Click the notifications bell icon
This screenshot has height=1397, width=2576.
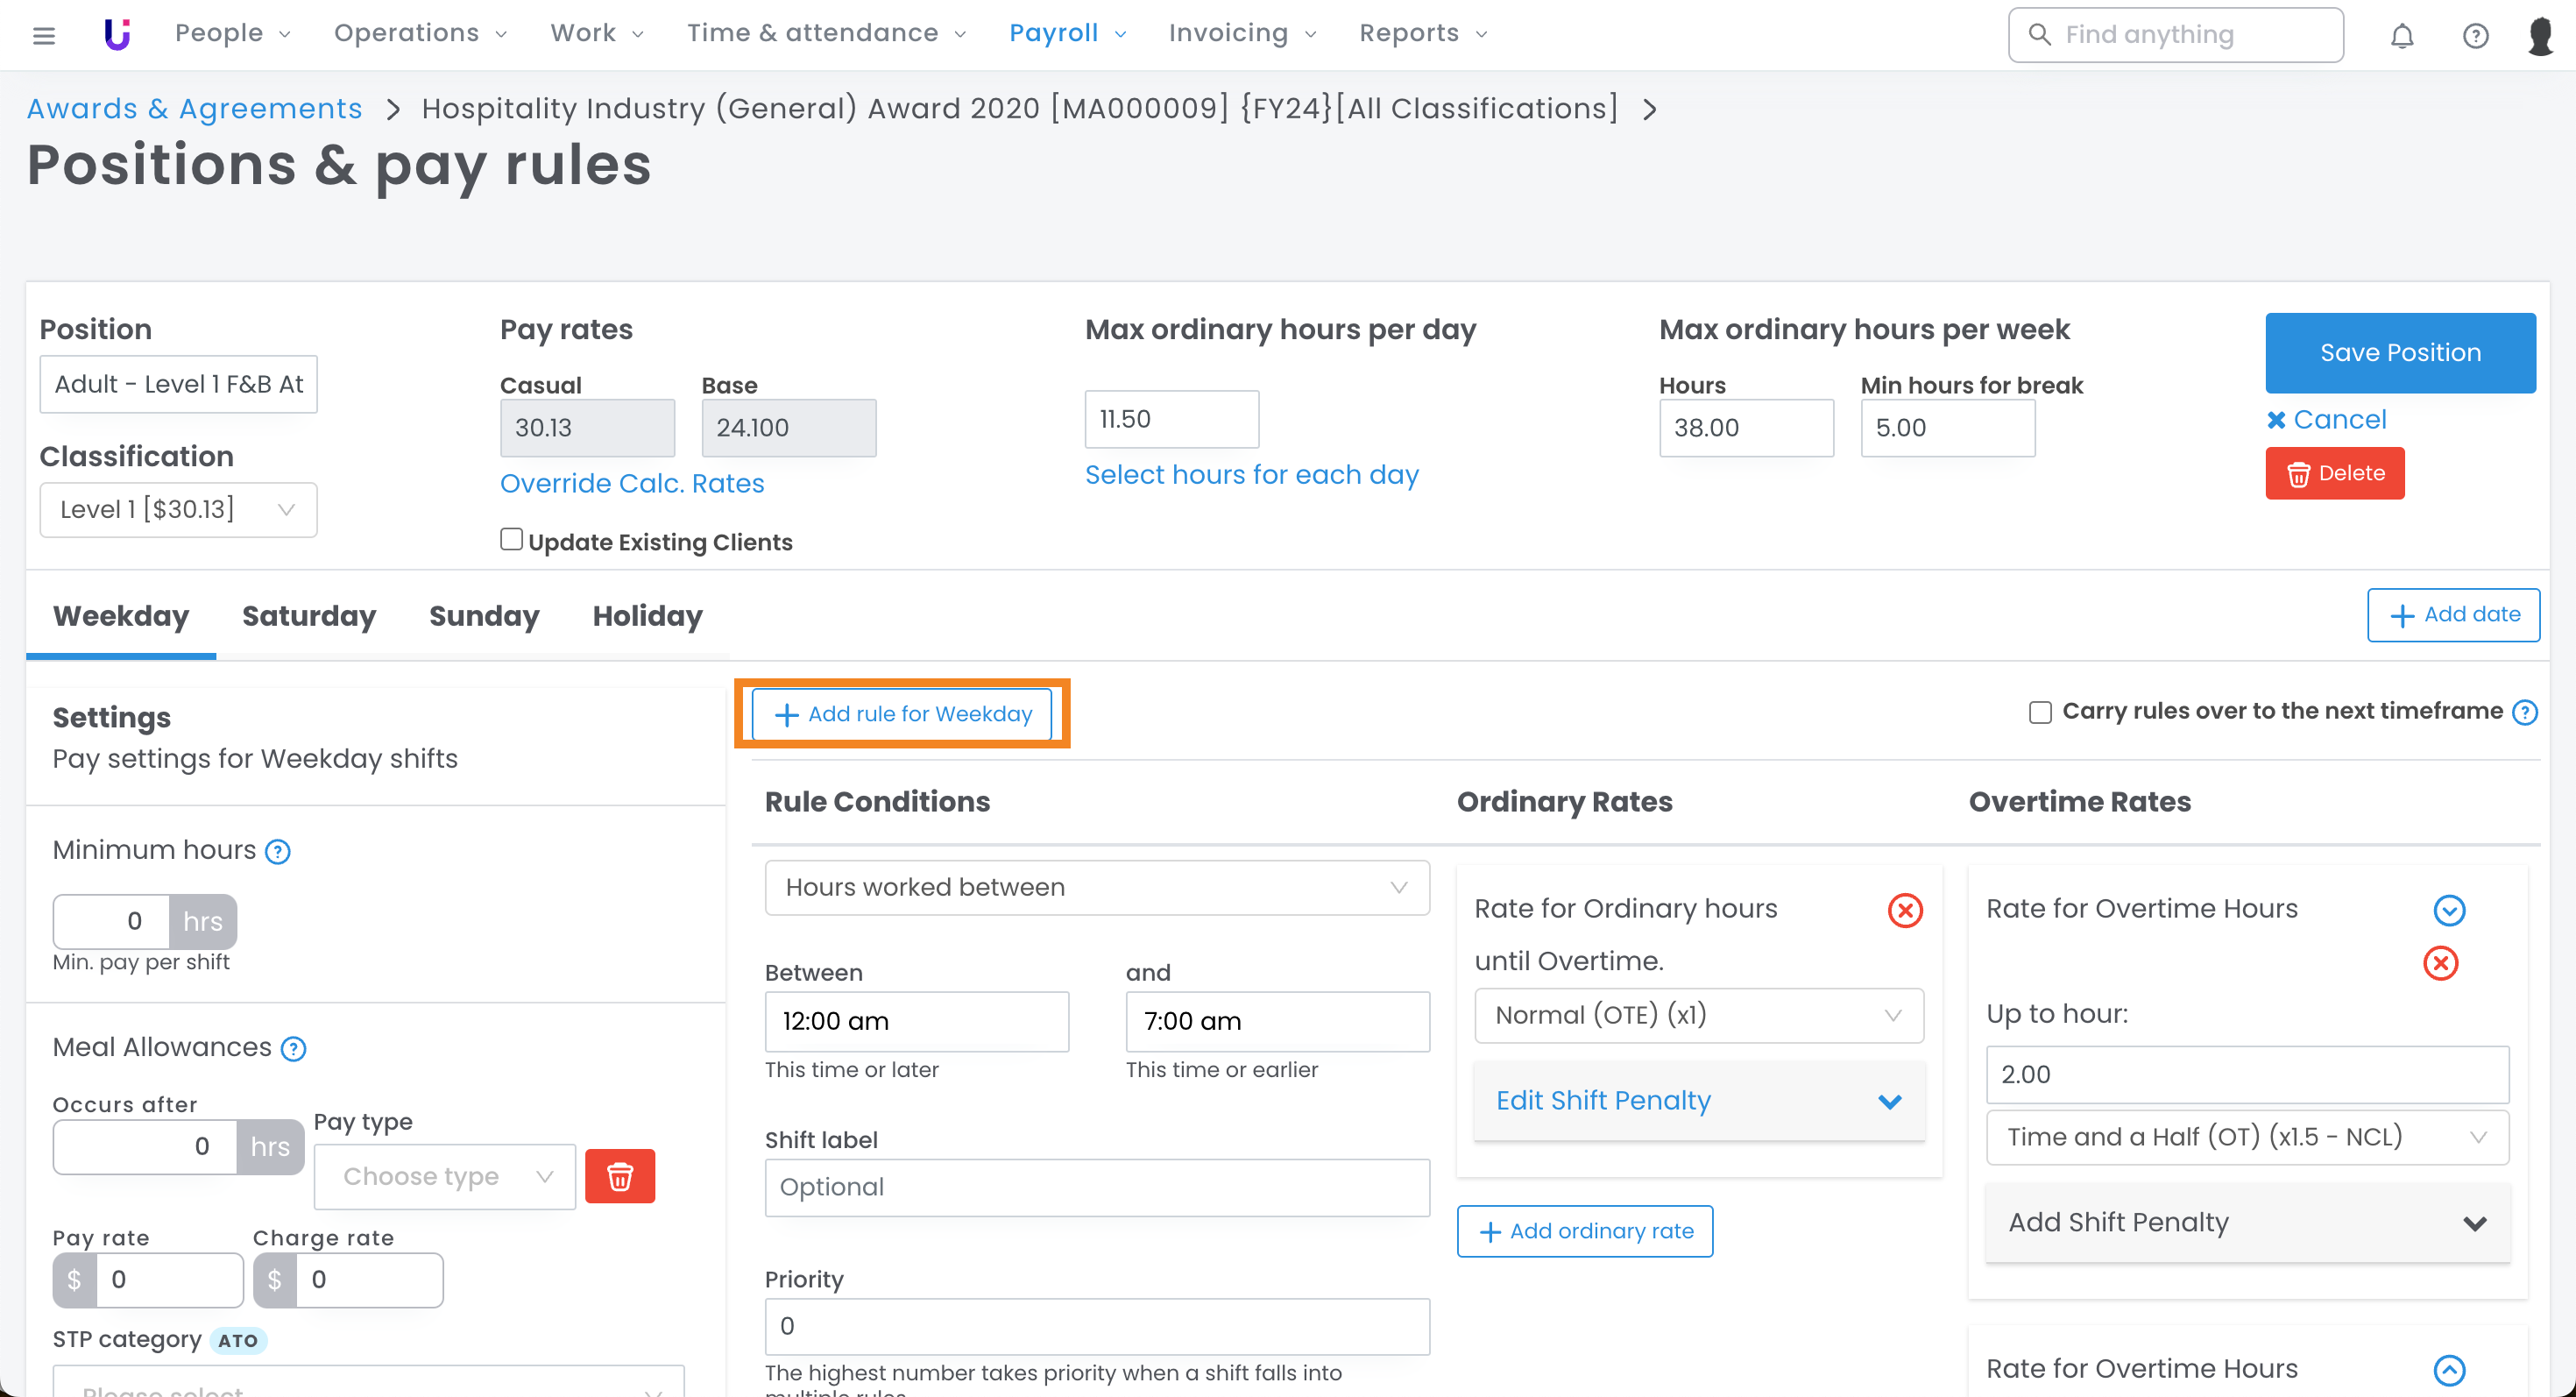pyautogui.click(x=2401, y=35)
